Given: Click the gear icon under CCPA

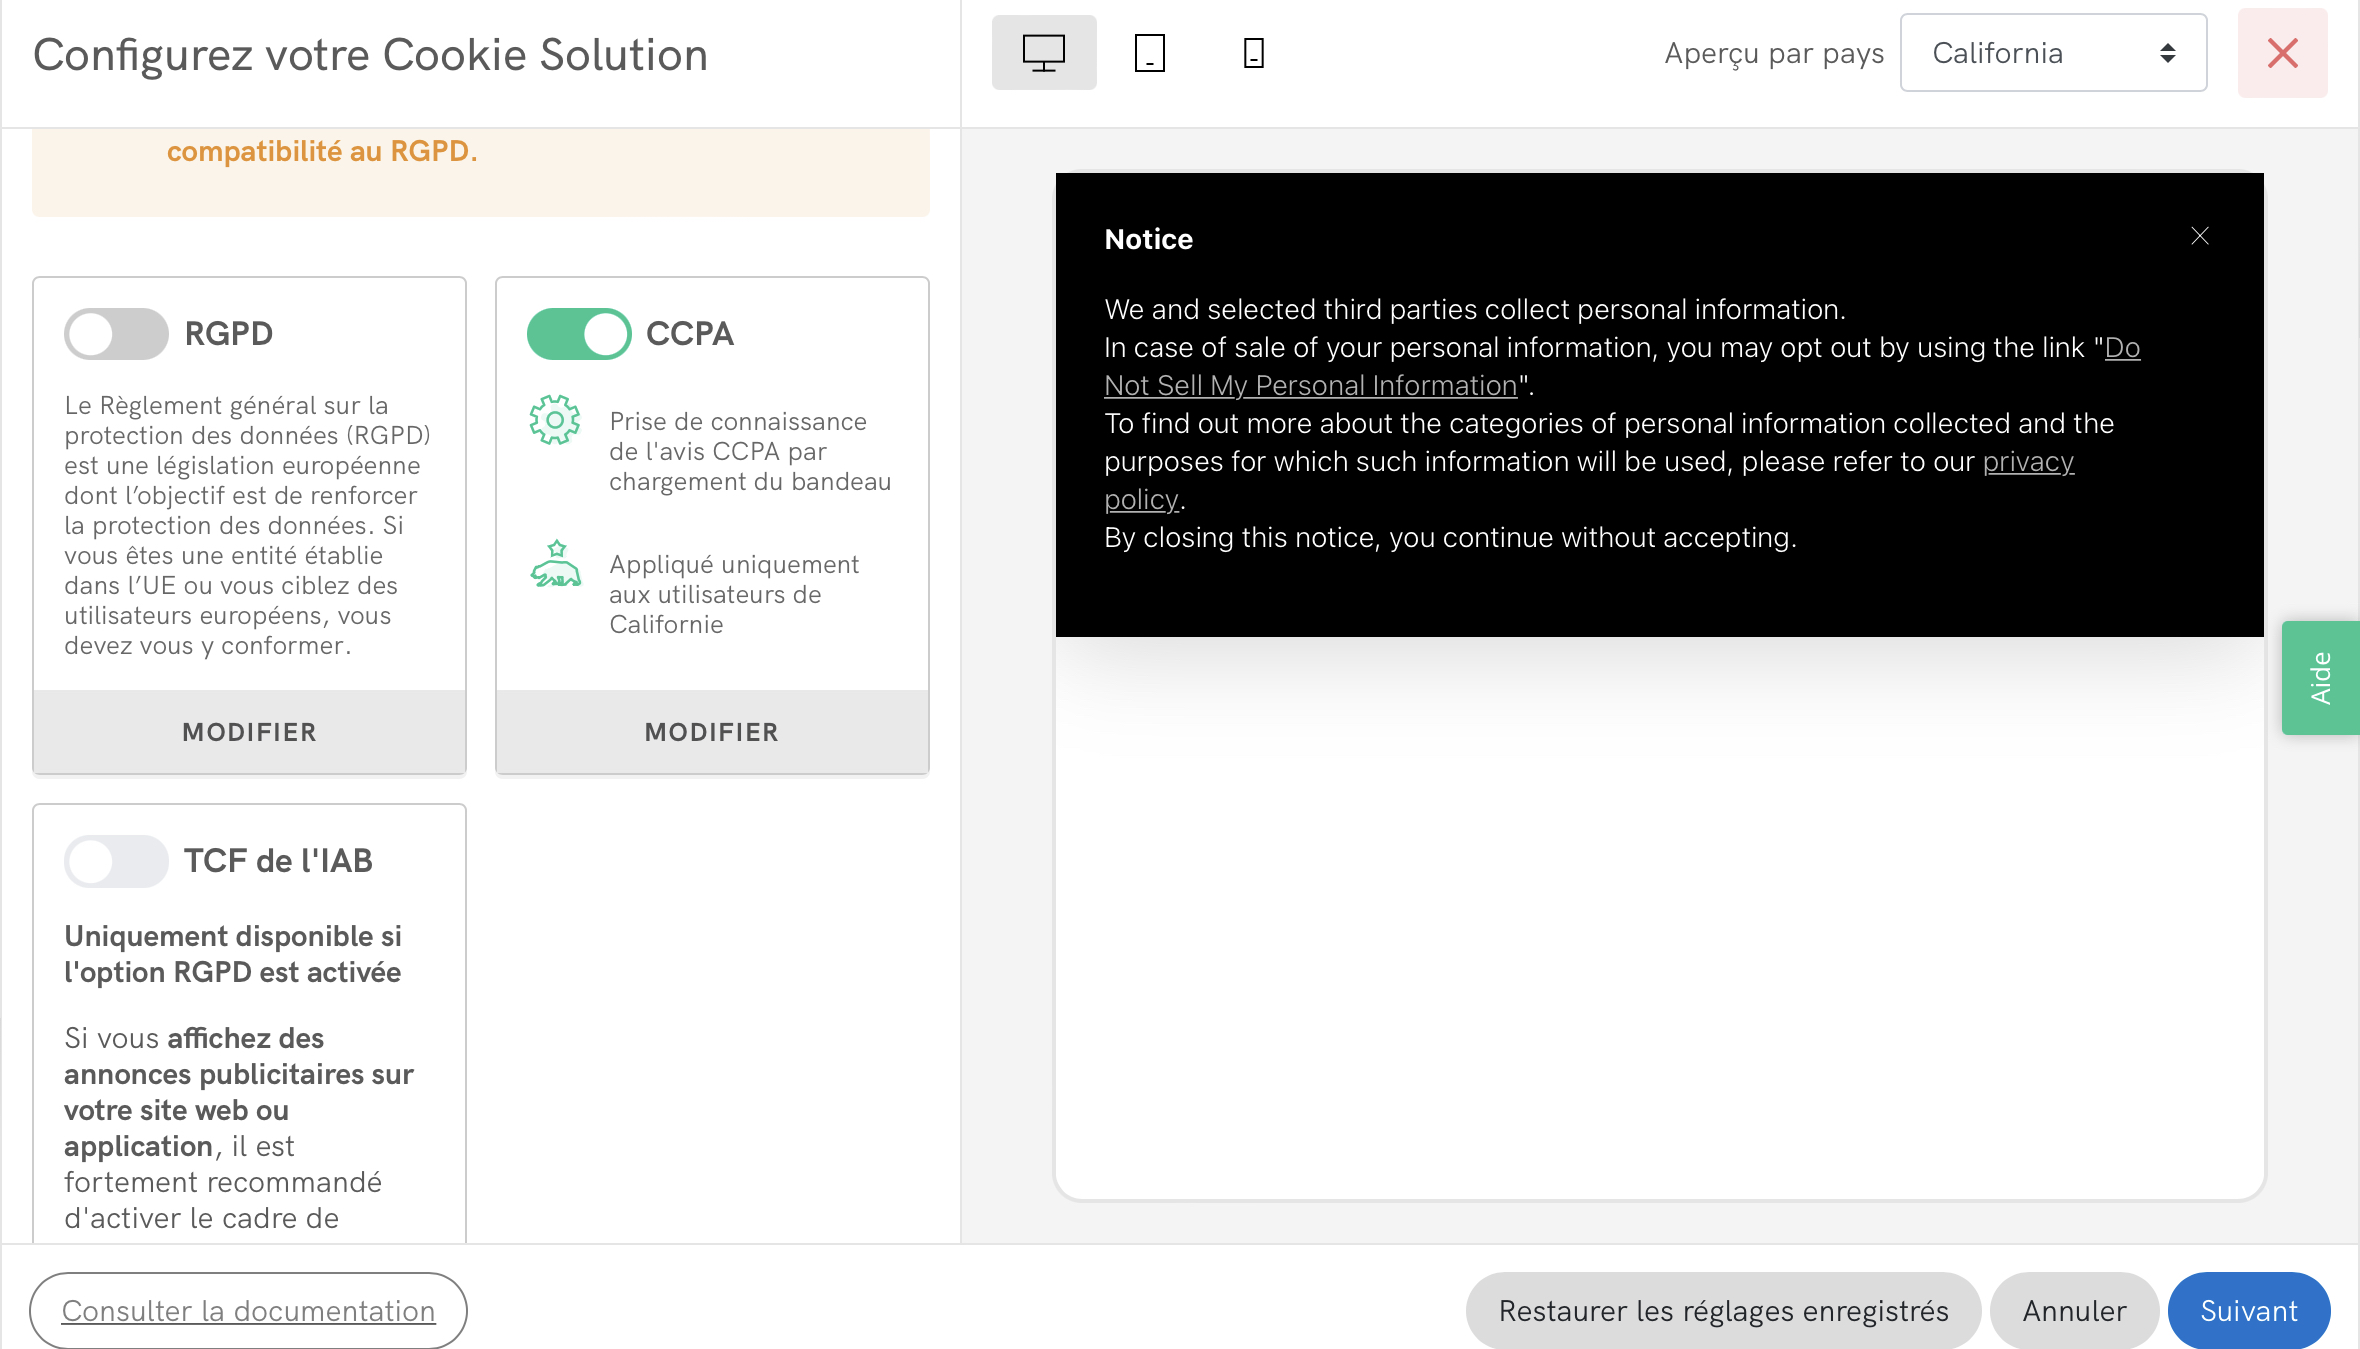Looking at the screenshot, I should tap(554, 420).
